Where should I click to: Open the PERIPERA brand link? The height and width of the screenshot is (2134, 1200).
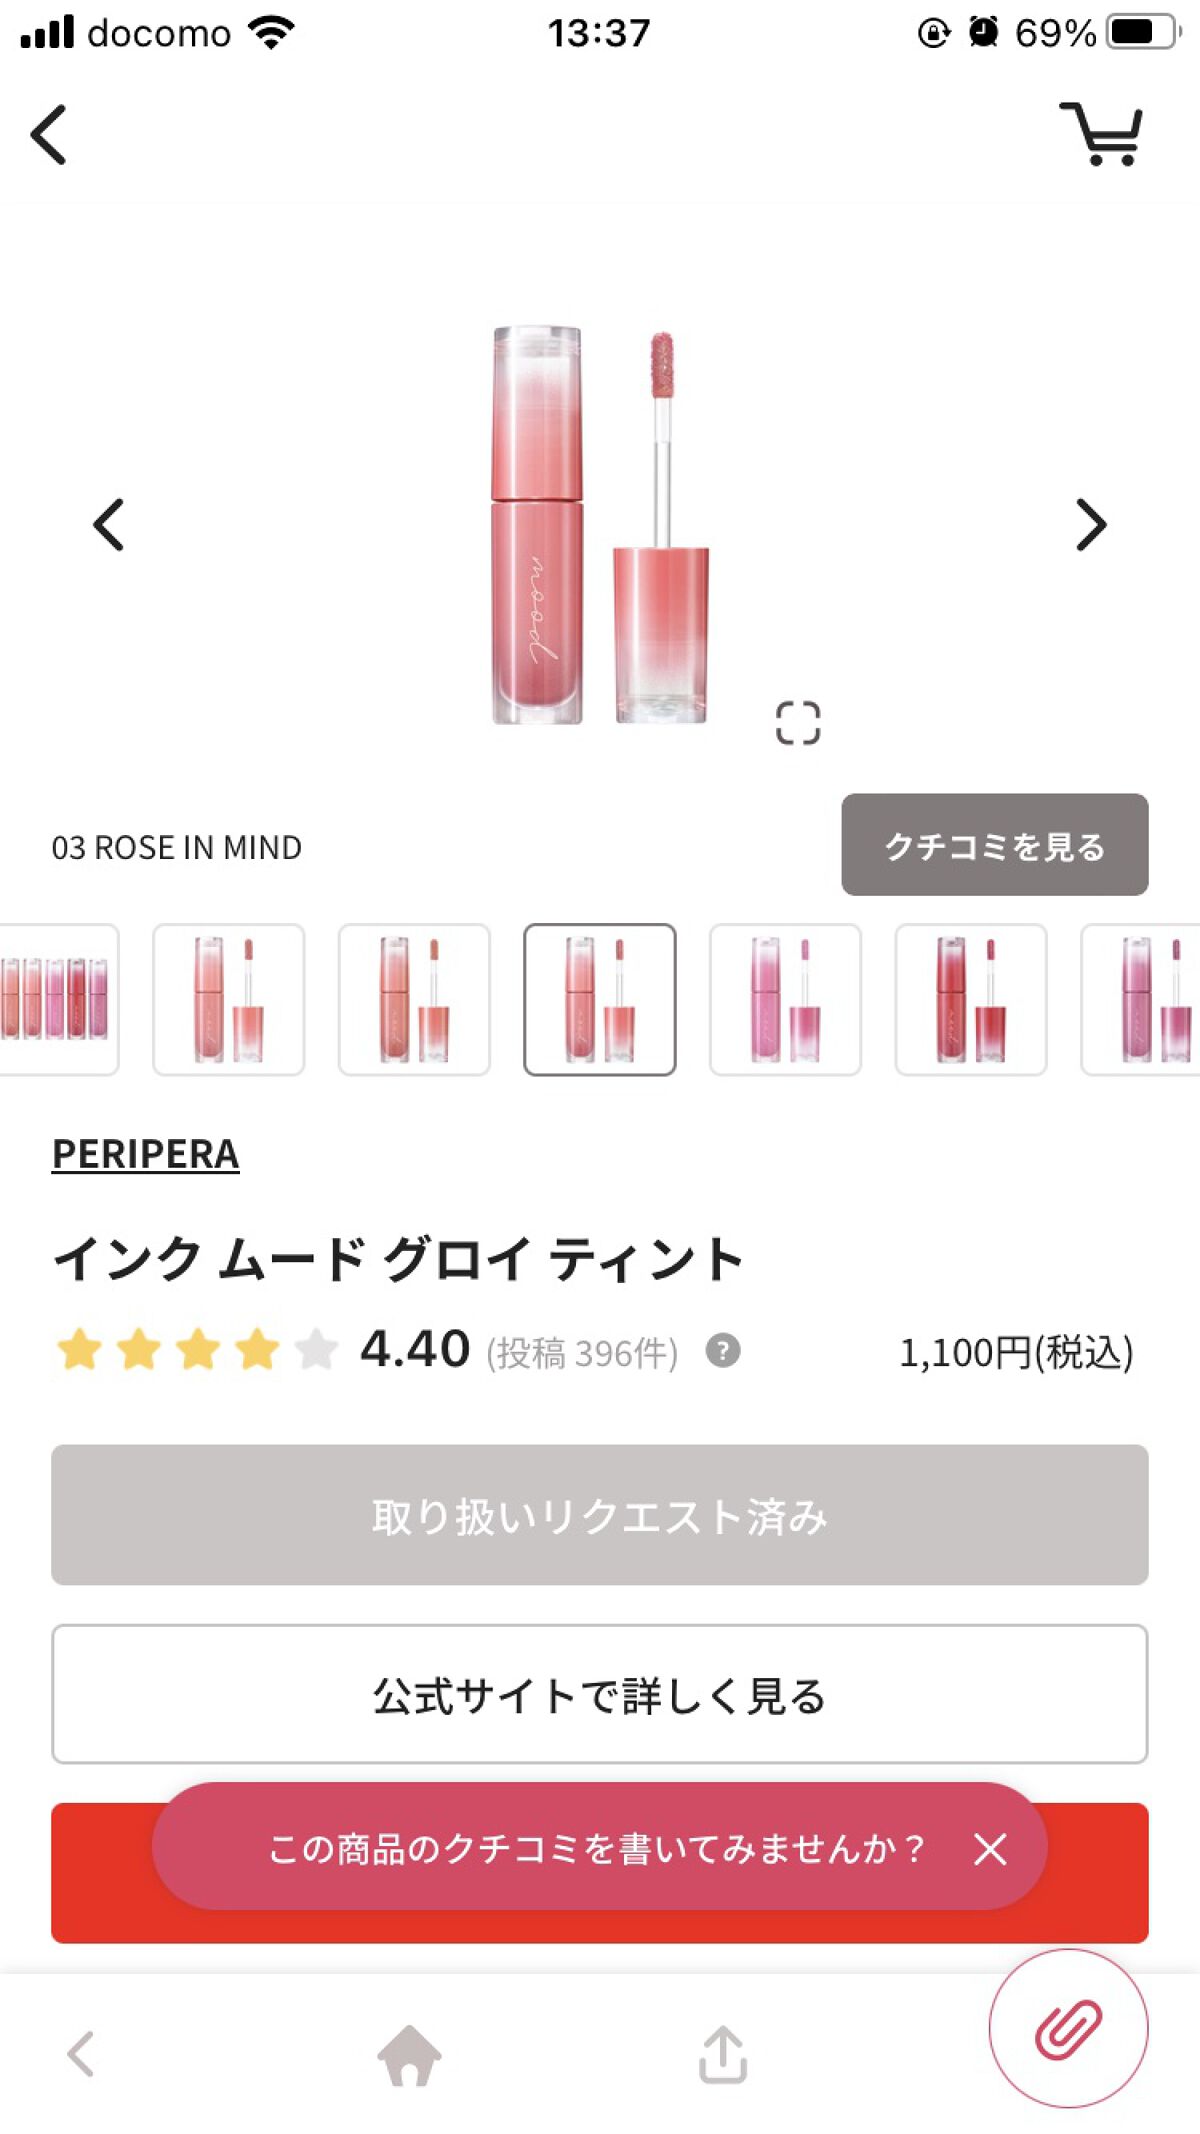145,1154
